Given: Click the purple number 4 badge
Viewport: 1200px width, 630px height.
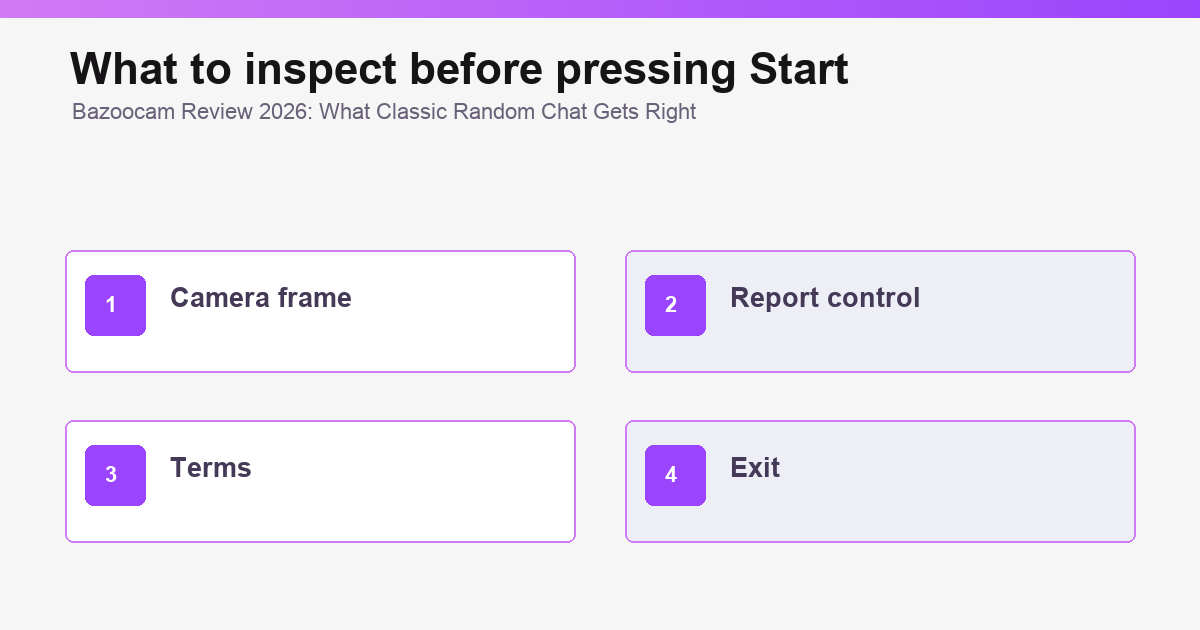Looking at the screenshot, I should [675, 475].
